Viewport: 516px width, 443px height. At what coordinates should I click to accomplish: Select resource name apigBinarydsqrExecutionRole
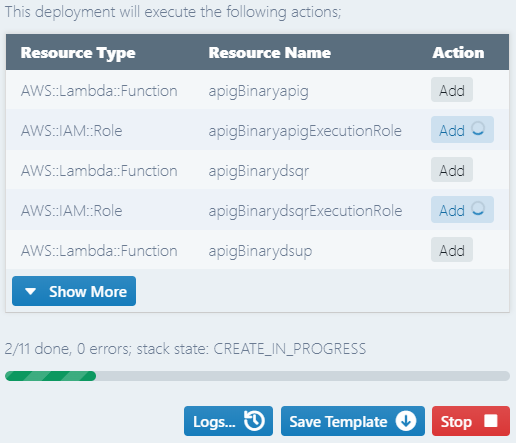tap(305, 211)
